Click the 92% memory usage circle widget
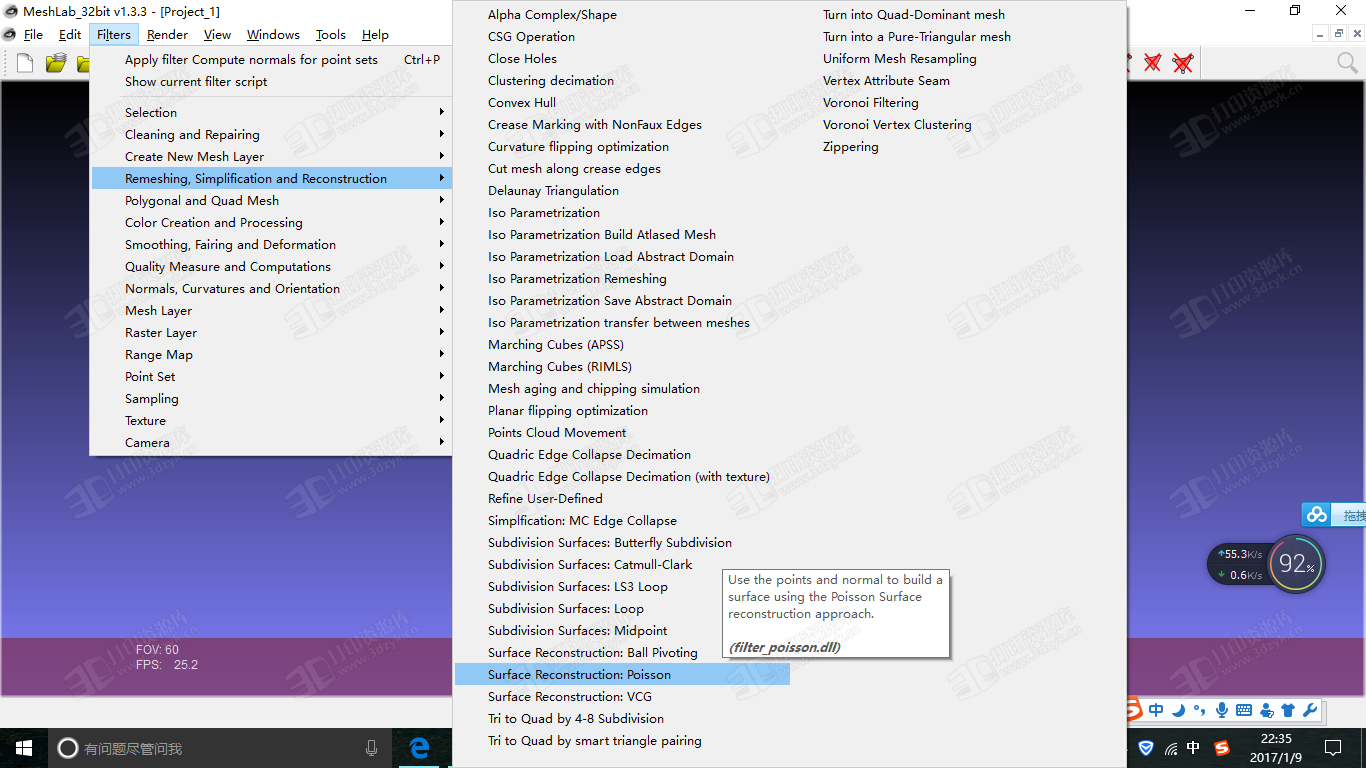The image size is (1366, 768). click(x=1297, y=564)
